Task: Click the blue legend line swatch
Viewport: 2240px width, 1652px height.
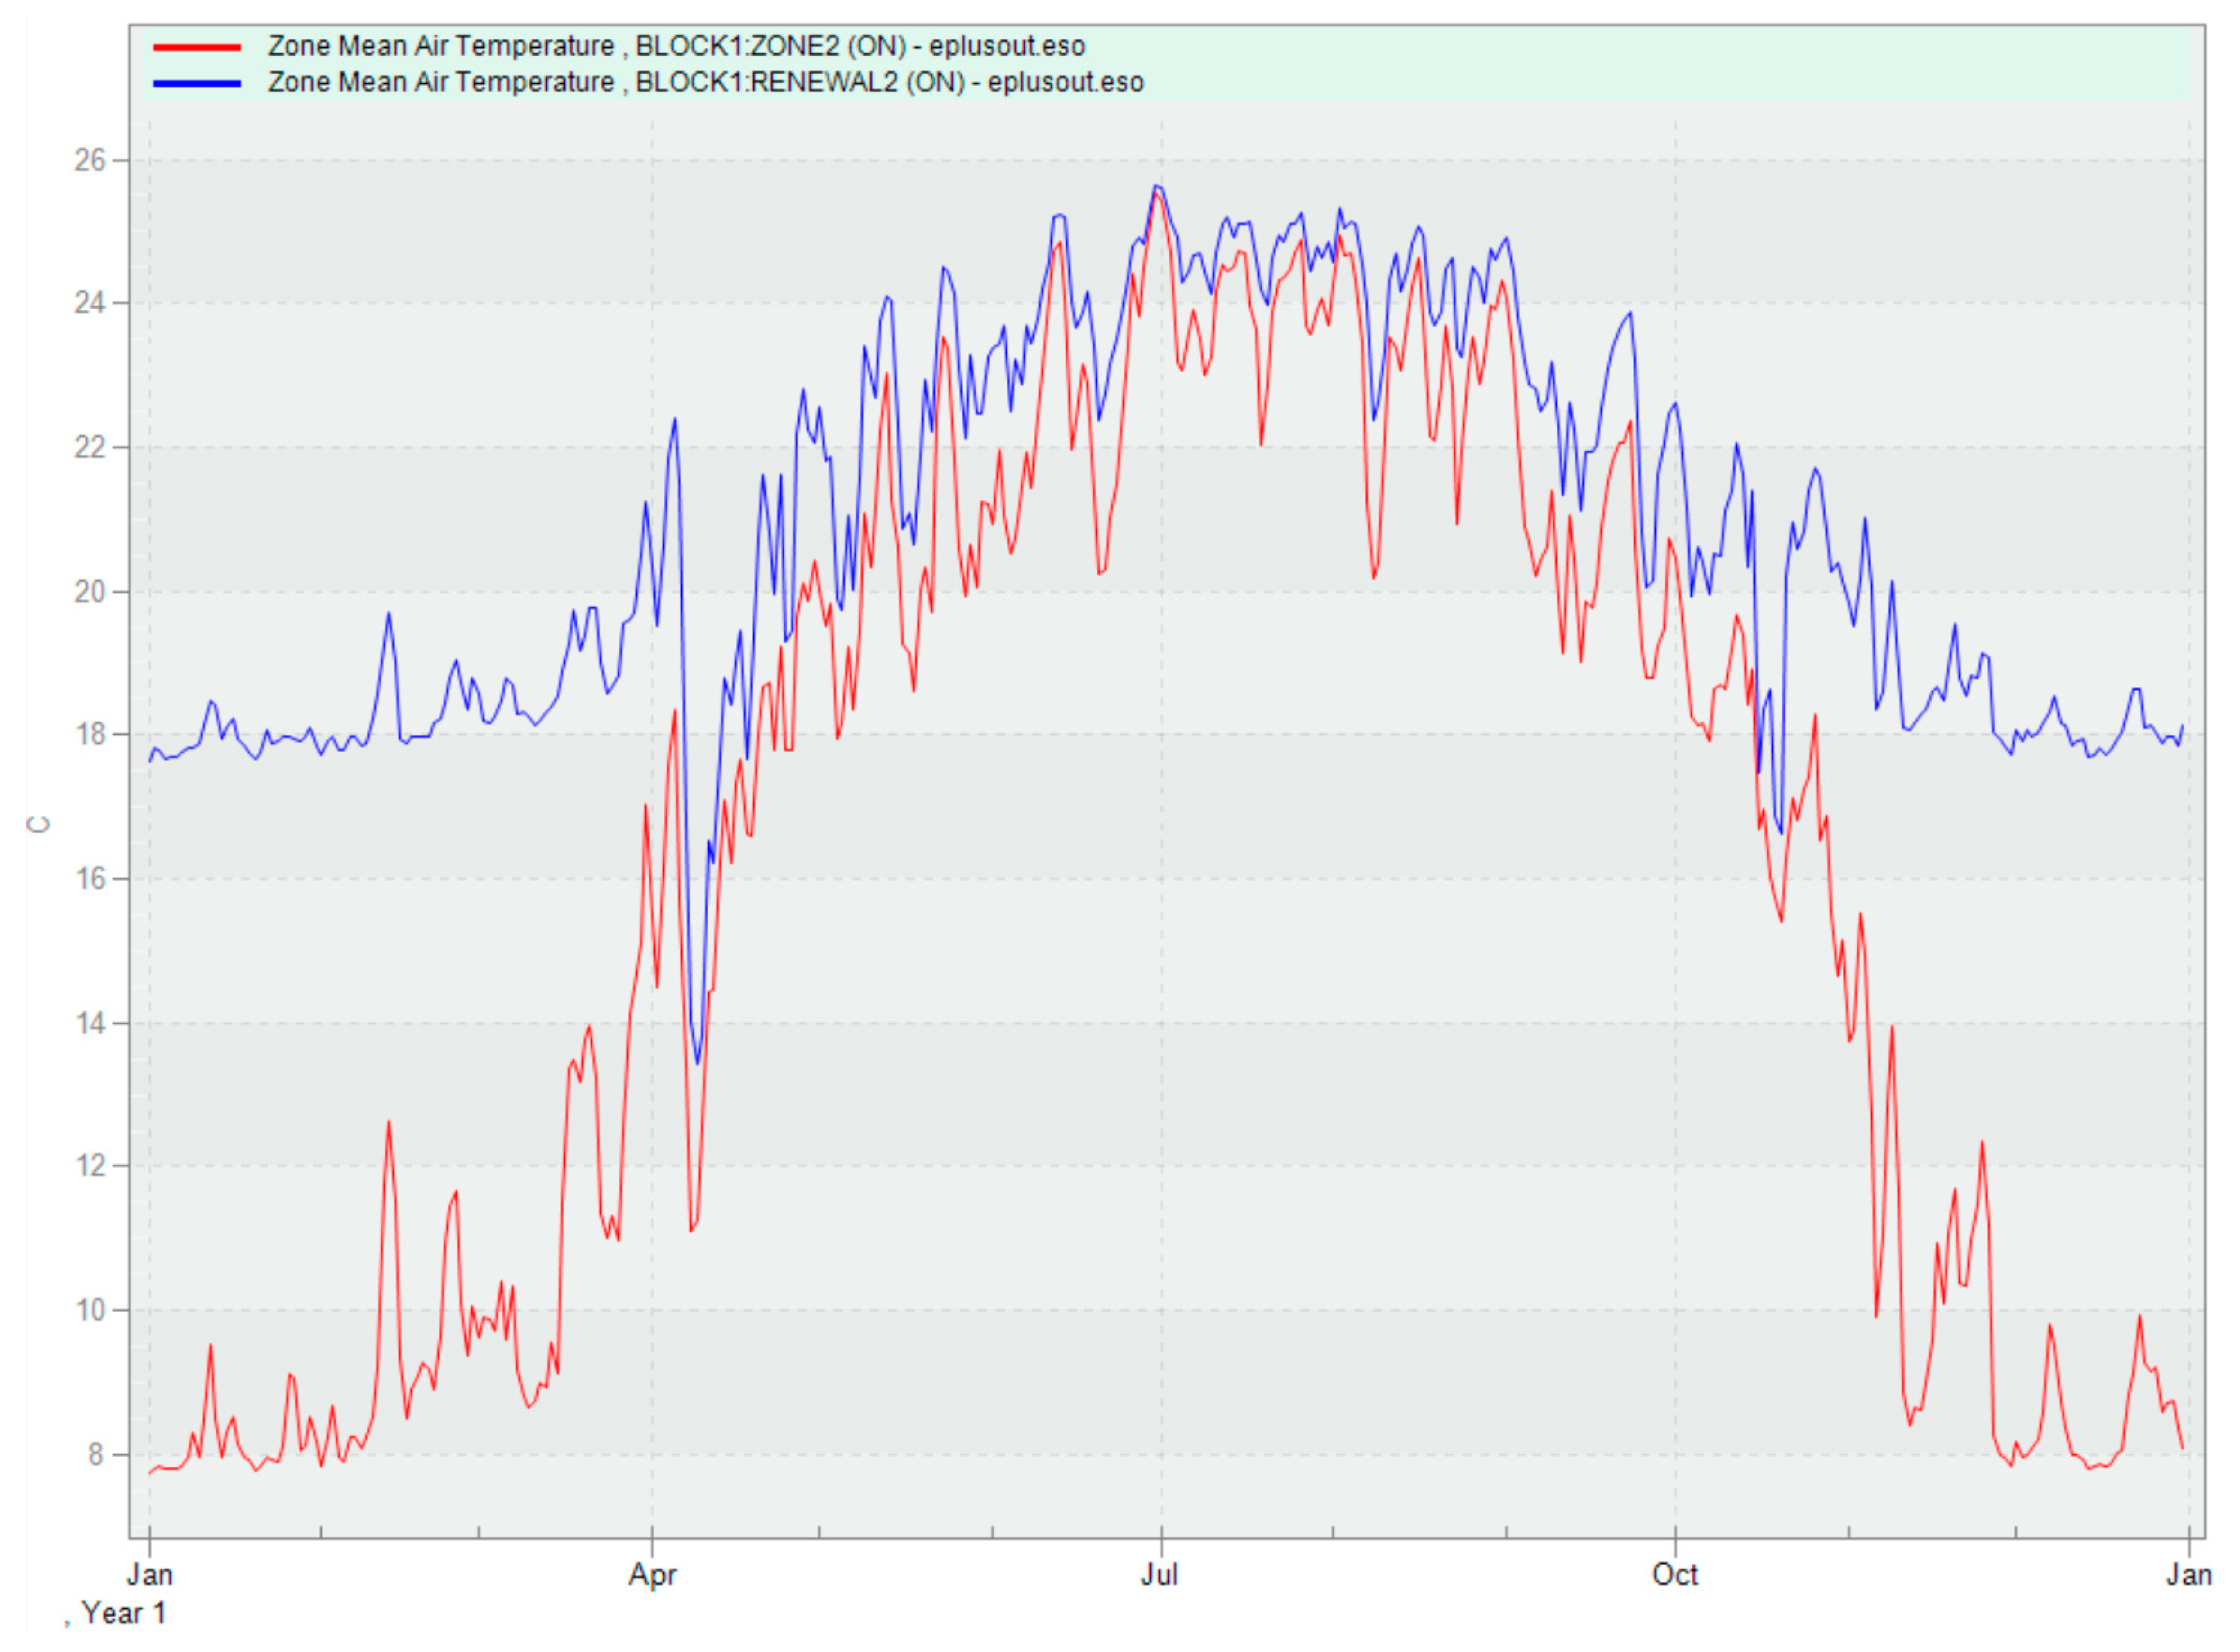Action: click(197, 83)
